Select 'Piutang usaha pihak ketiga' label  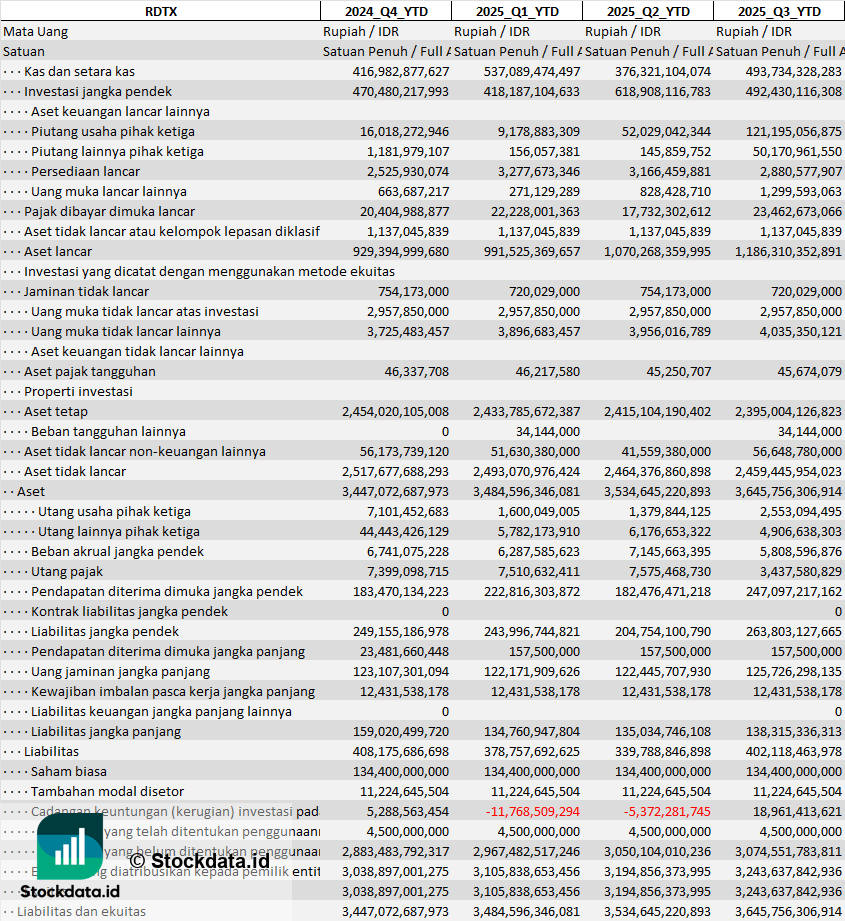[113, 132]
